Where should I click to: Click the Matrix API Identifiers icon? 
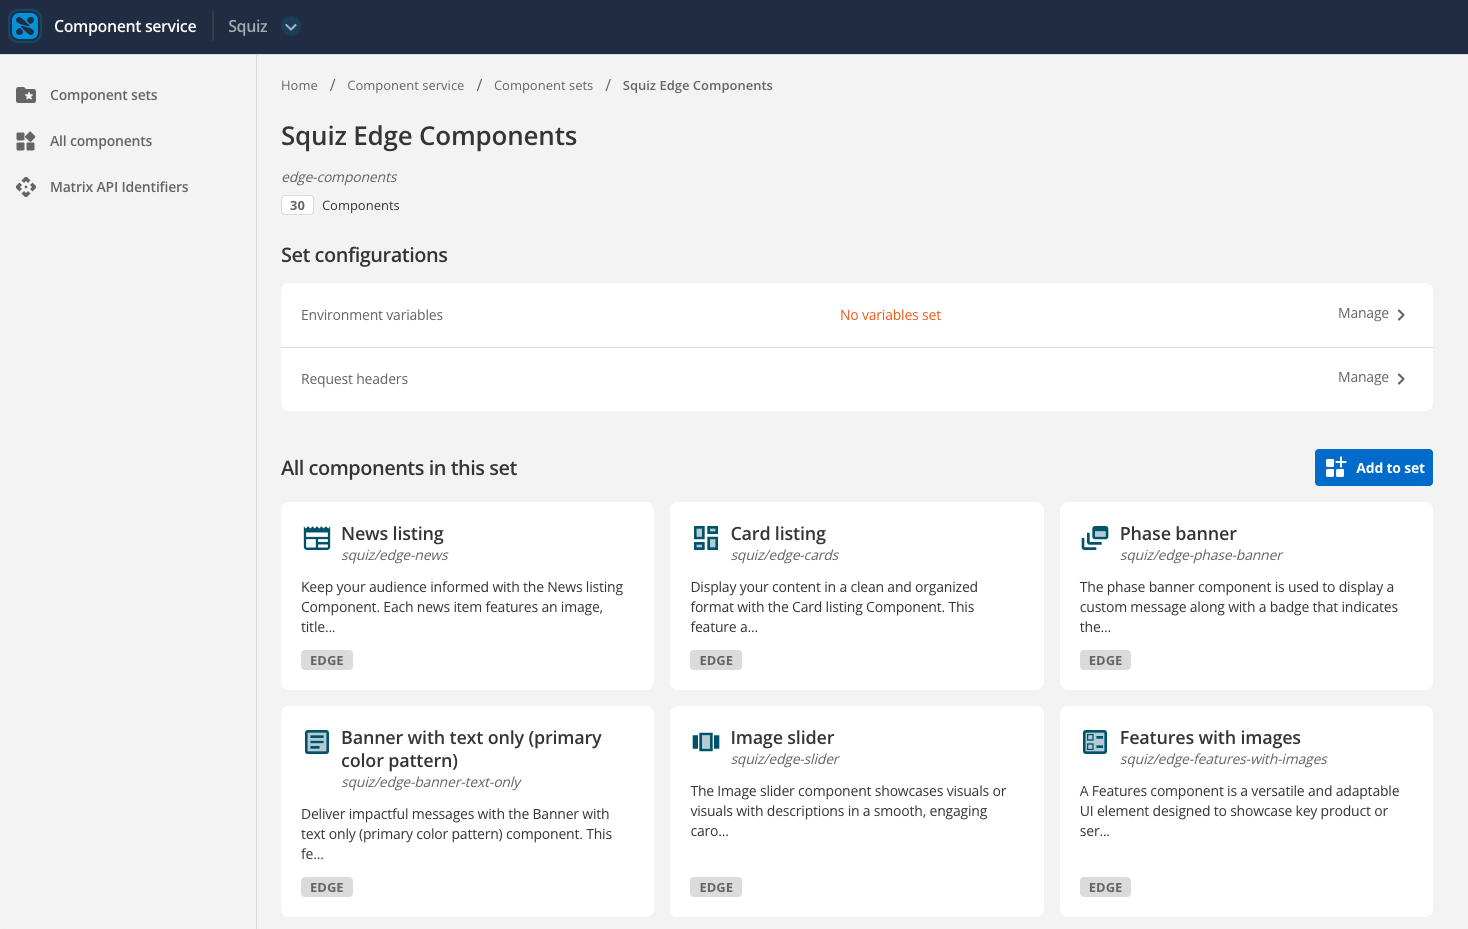click(x=26, y=187)
